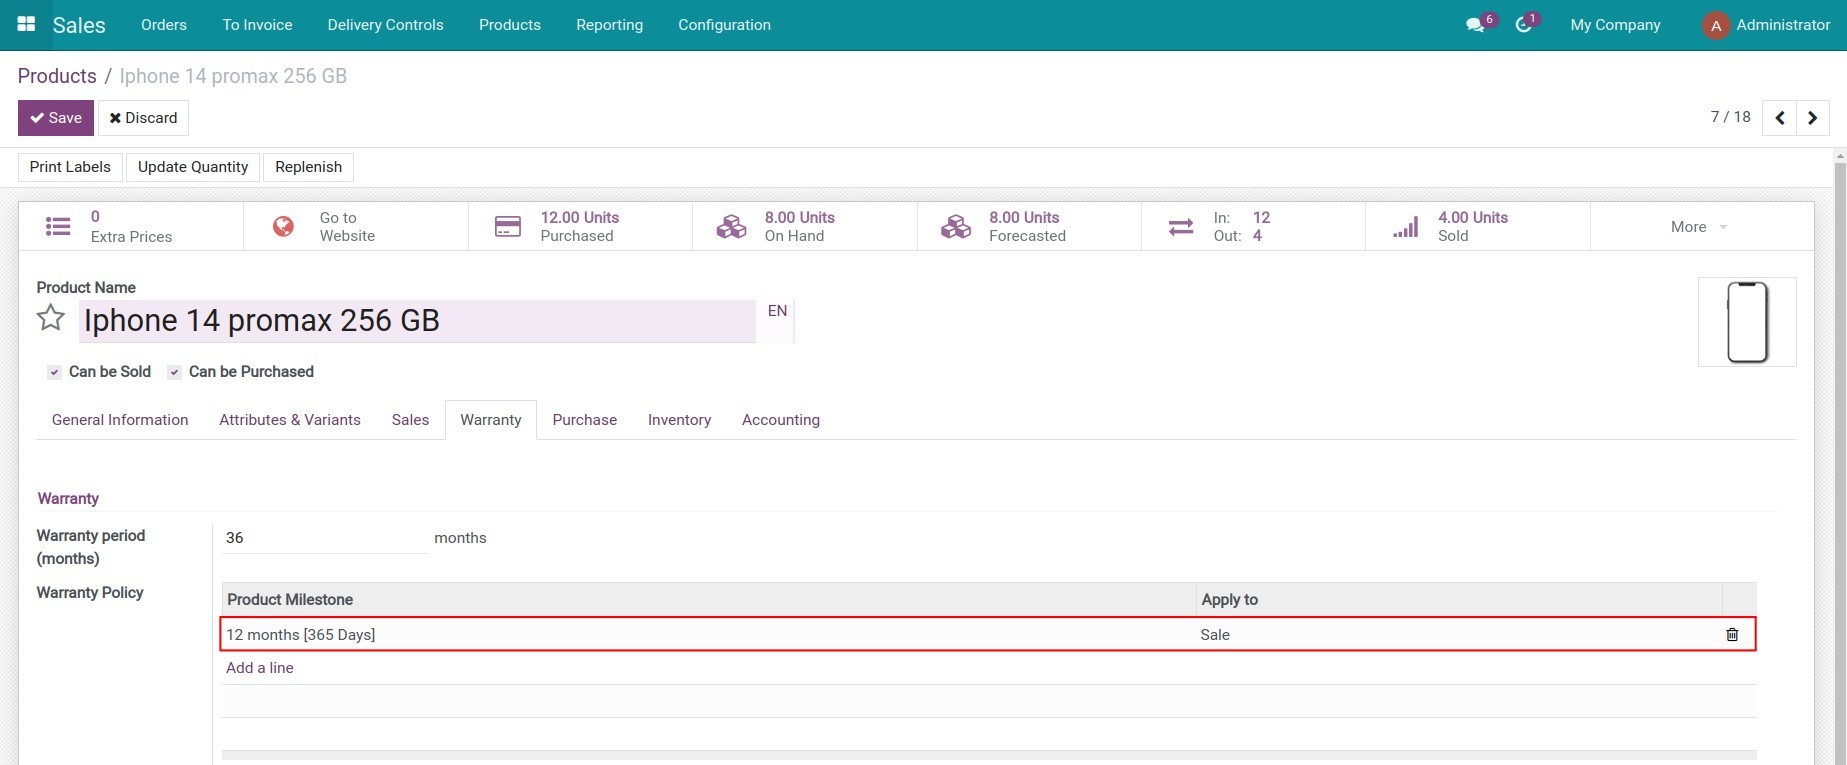1847x765 pixels.
Task: Open the Administrator user menu
Action: pos(1766,25)
